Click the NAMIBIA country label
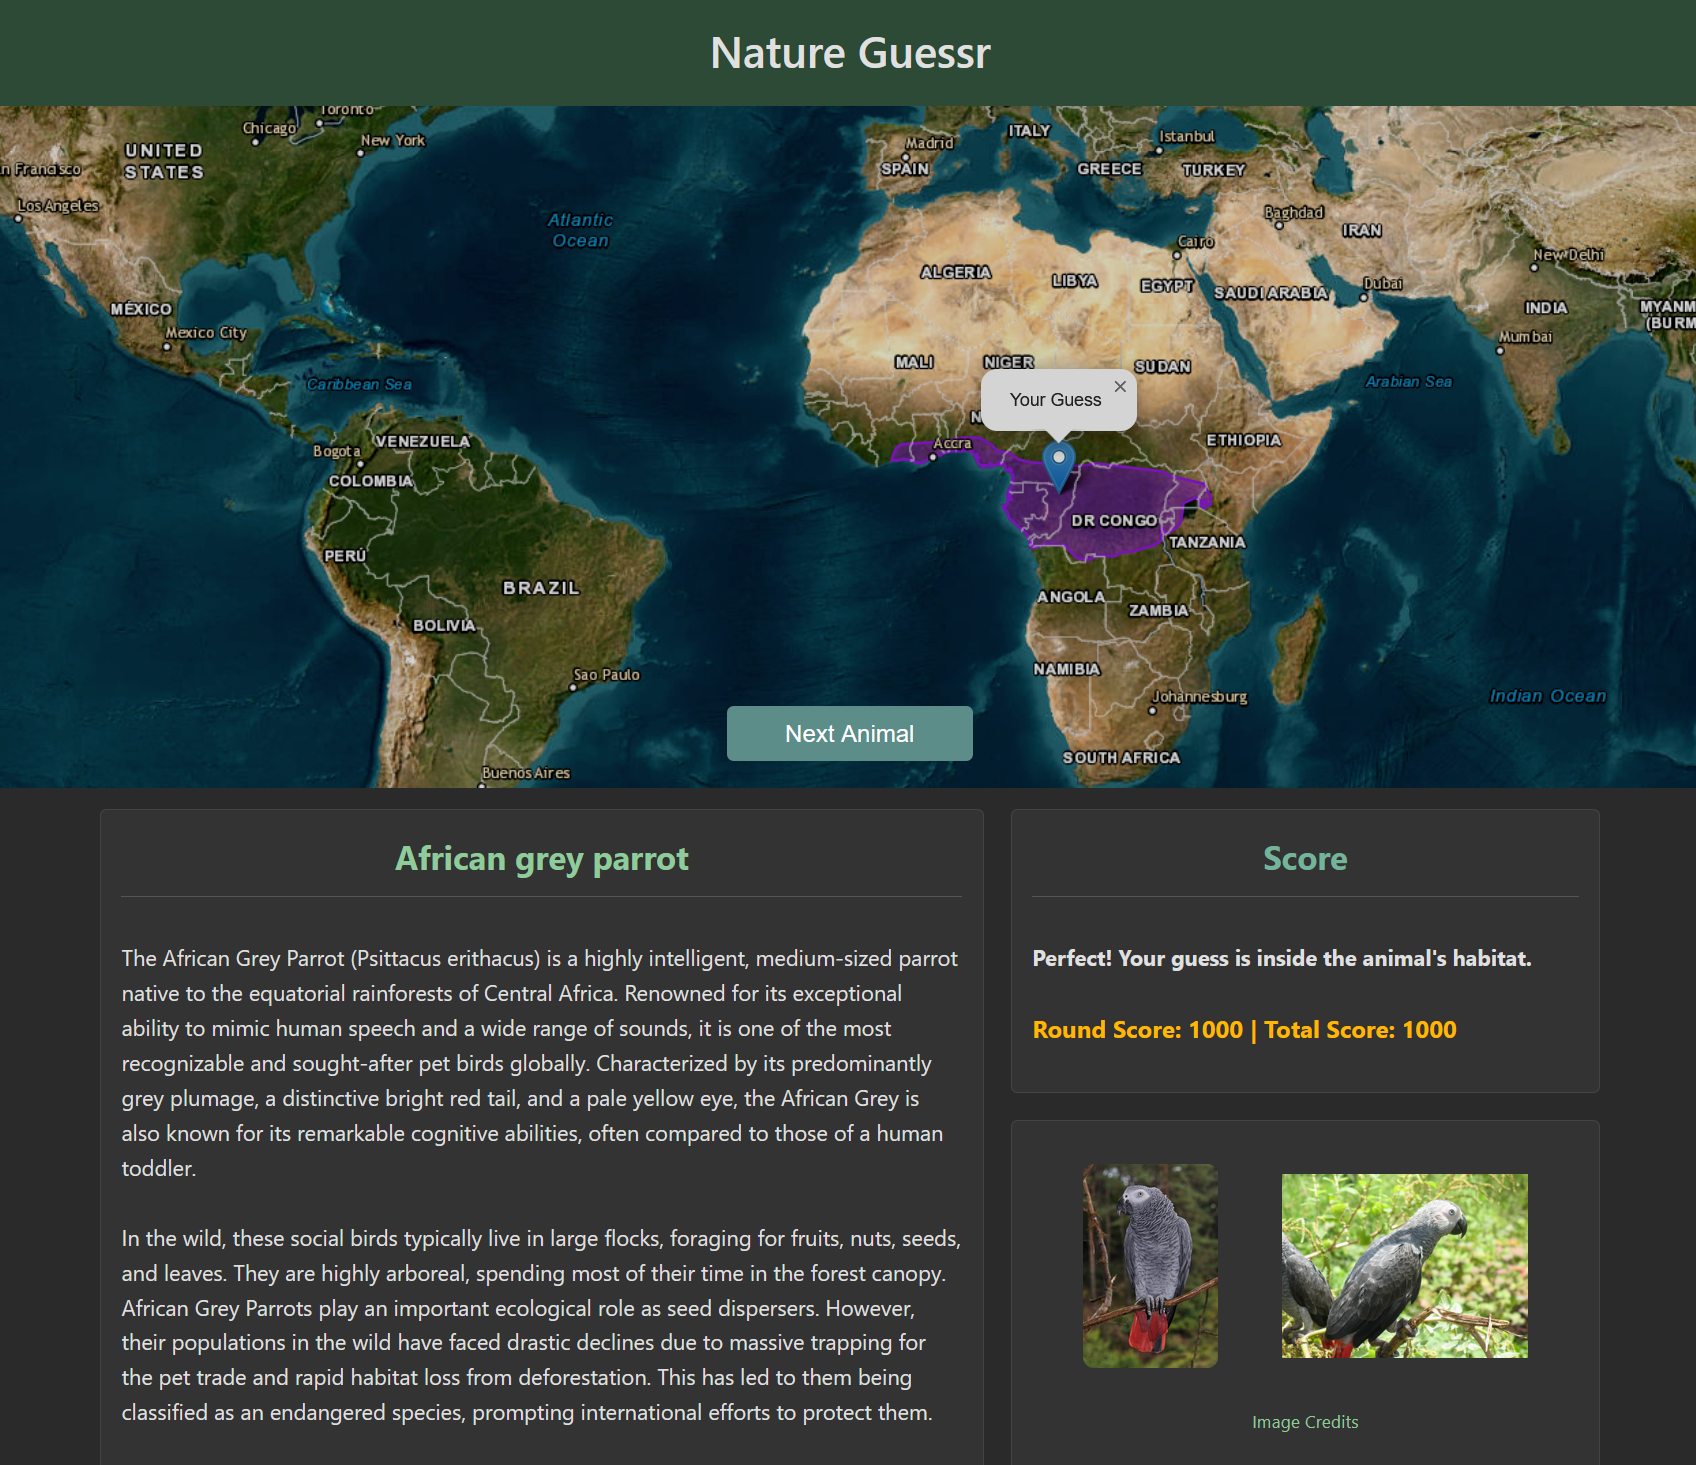The height and width of the screenshot is (1465, 1696). pyautogui.click(x=1067, y=669)
